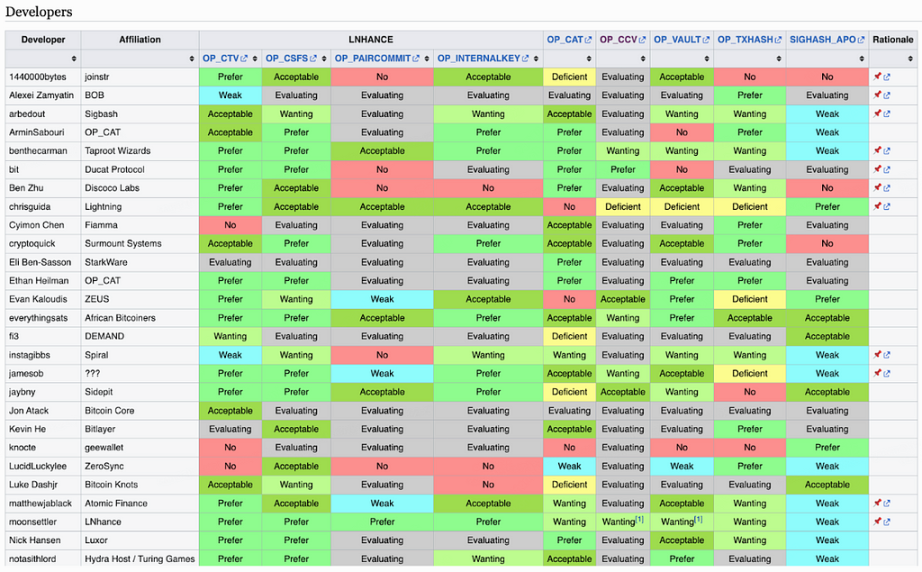The image size is (922, 572).
Task: Click the sort arrow beside OP_PAIRCOMMIT
Action: point(425,59)
